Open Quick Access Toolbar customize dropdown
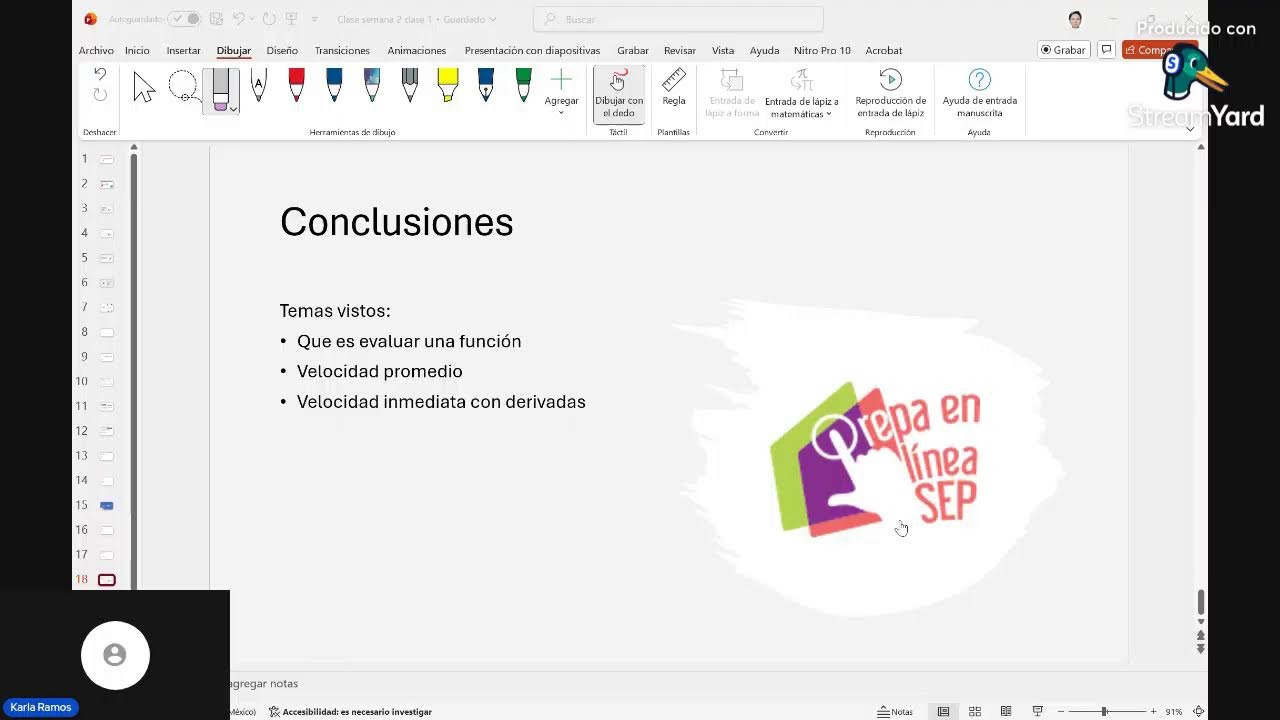This screenshot has width=1280, height=720. pyautogui.click(x=315, y=19)
